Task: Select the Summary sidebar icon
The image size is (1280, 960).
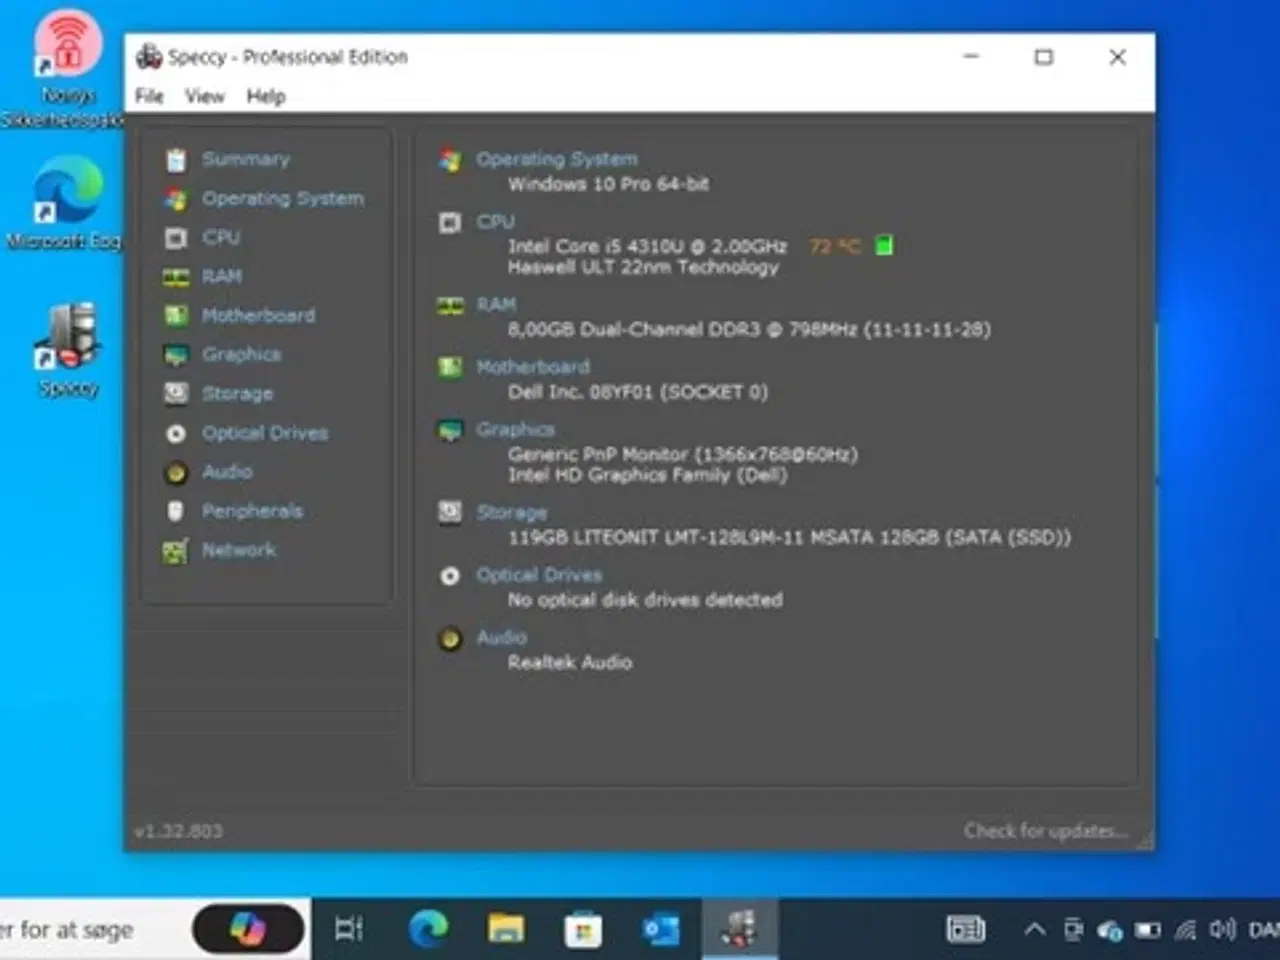Action: point(176,160)
